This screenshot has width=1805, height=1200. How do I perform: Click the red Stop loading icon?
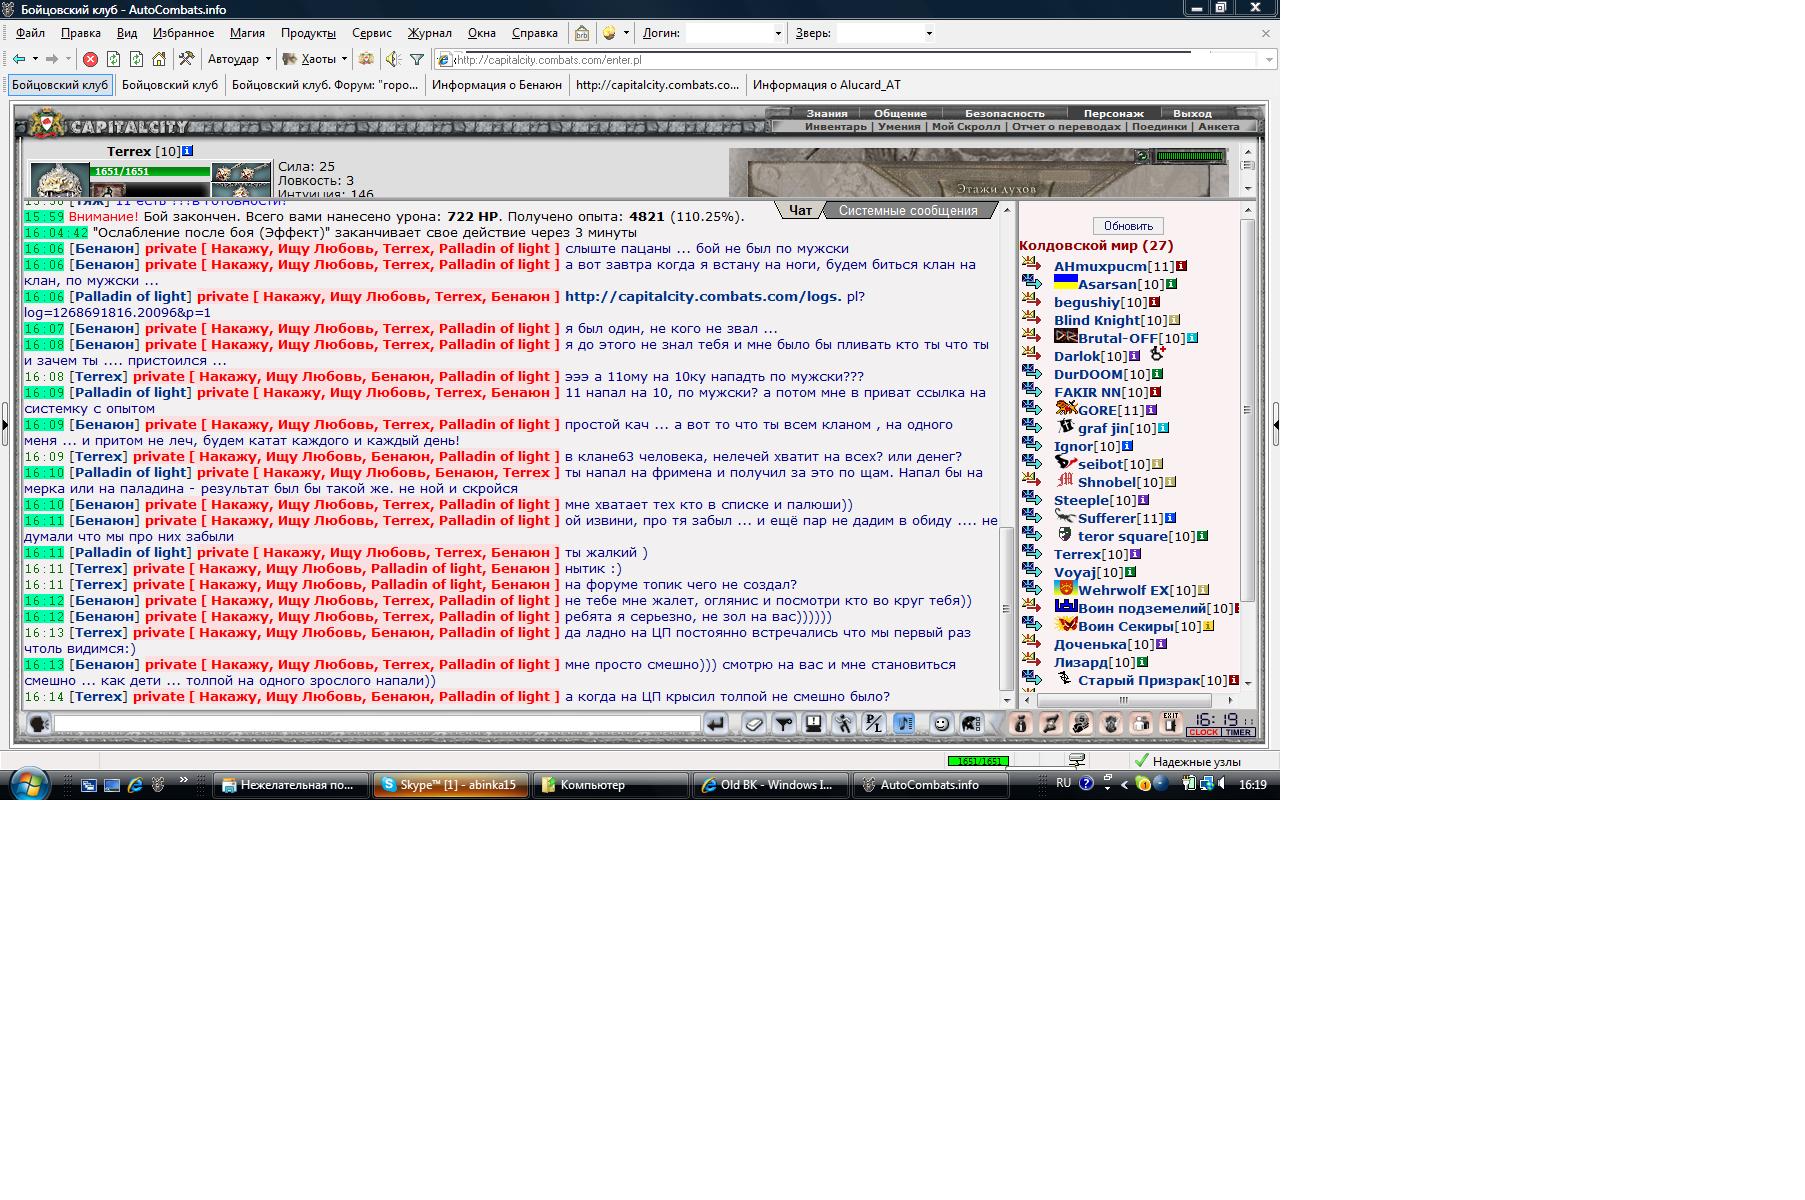[90, 59]
